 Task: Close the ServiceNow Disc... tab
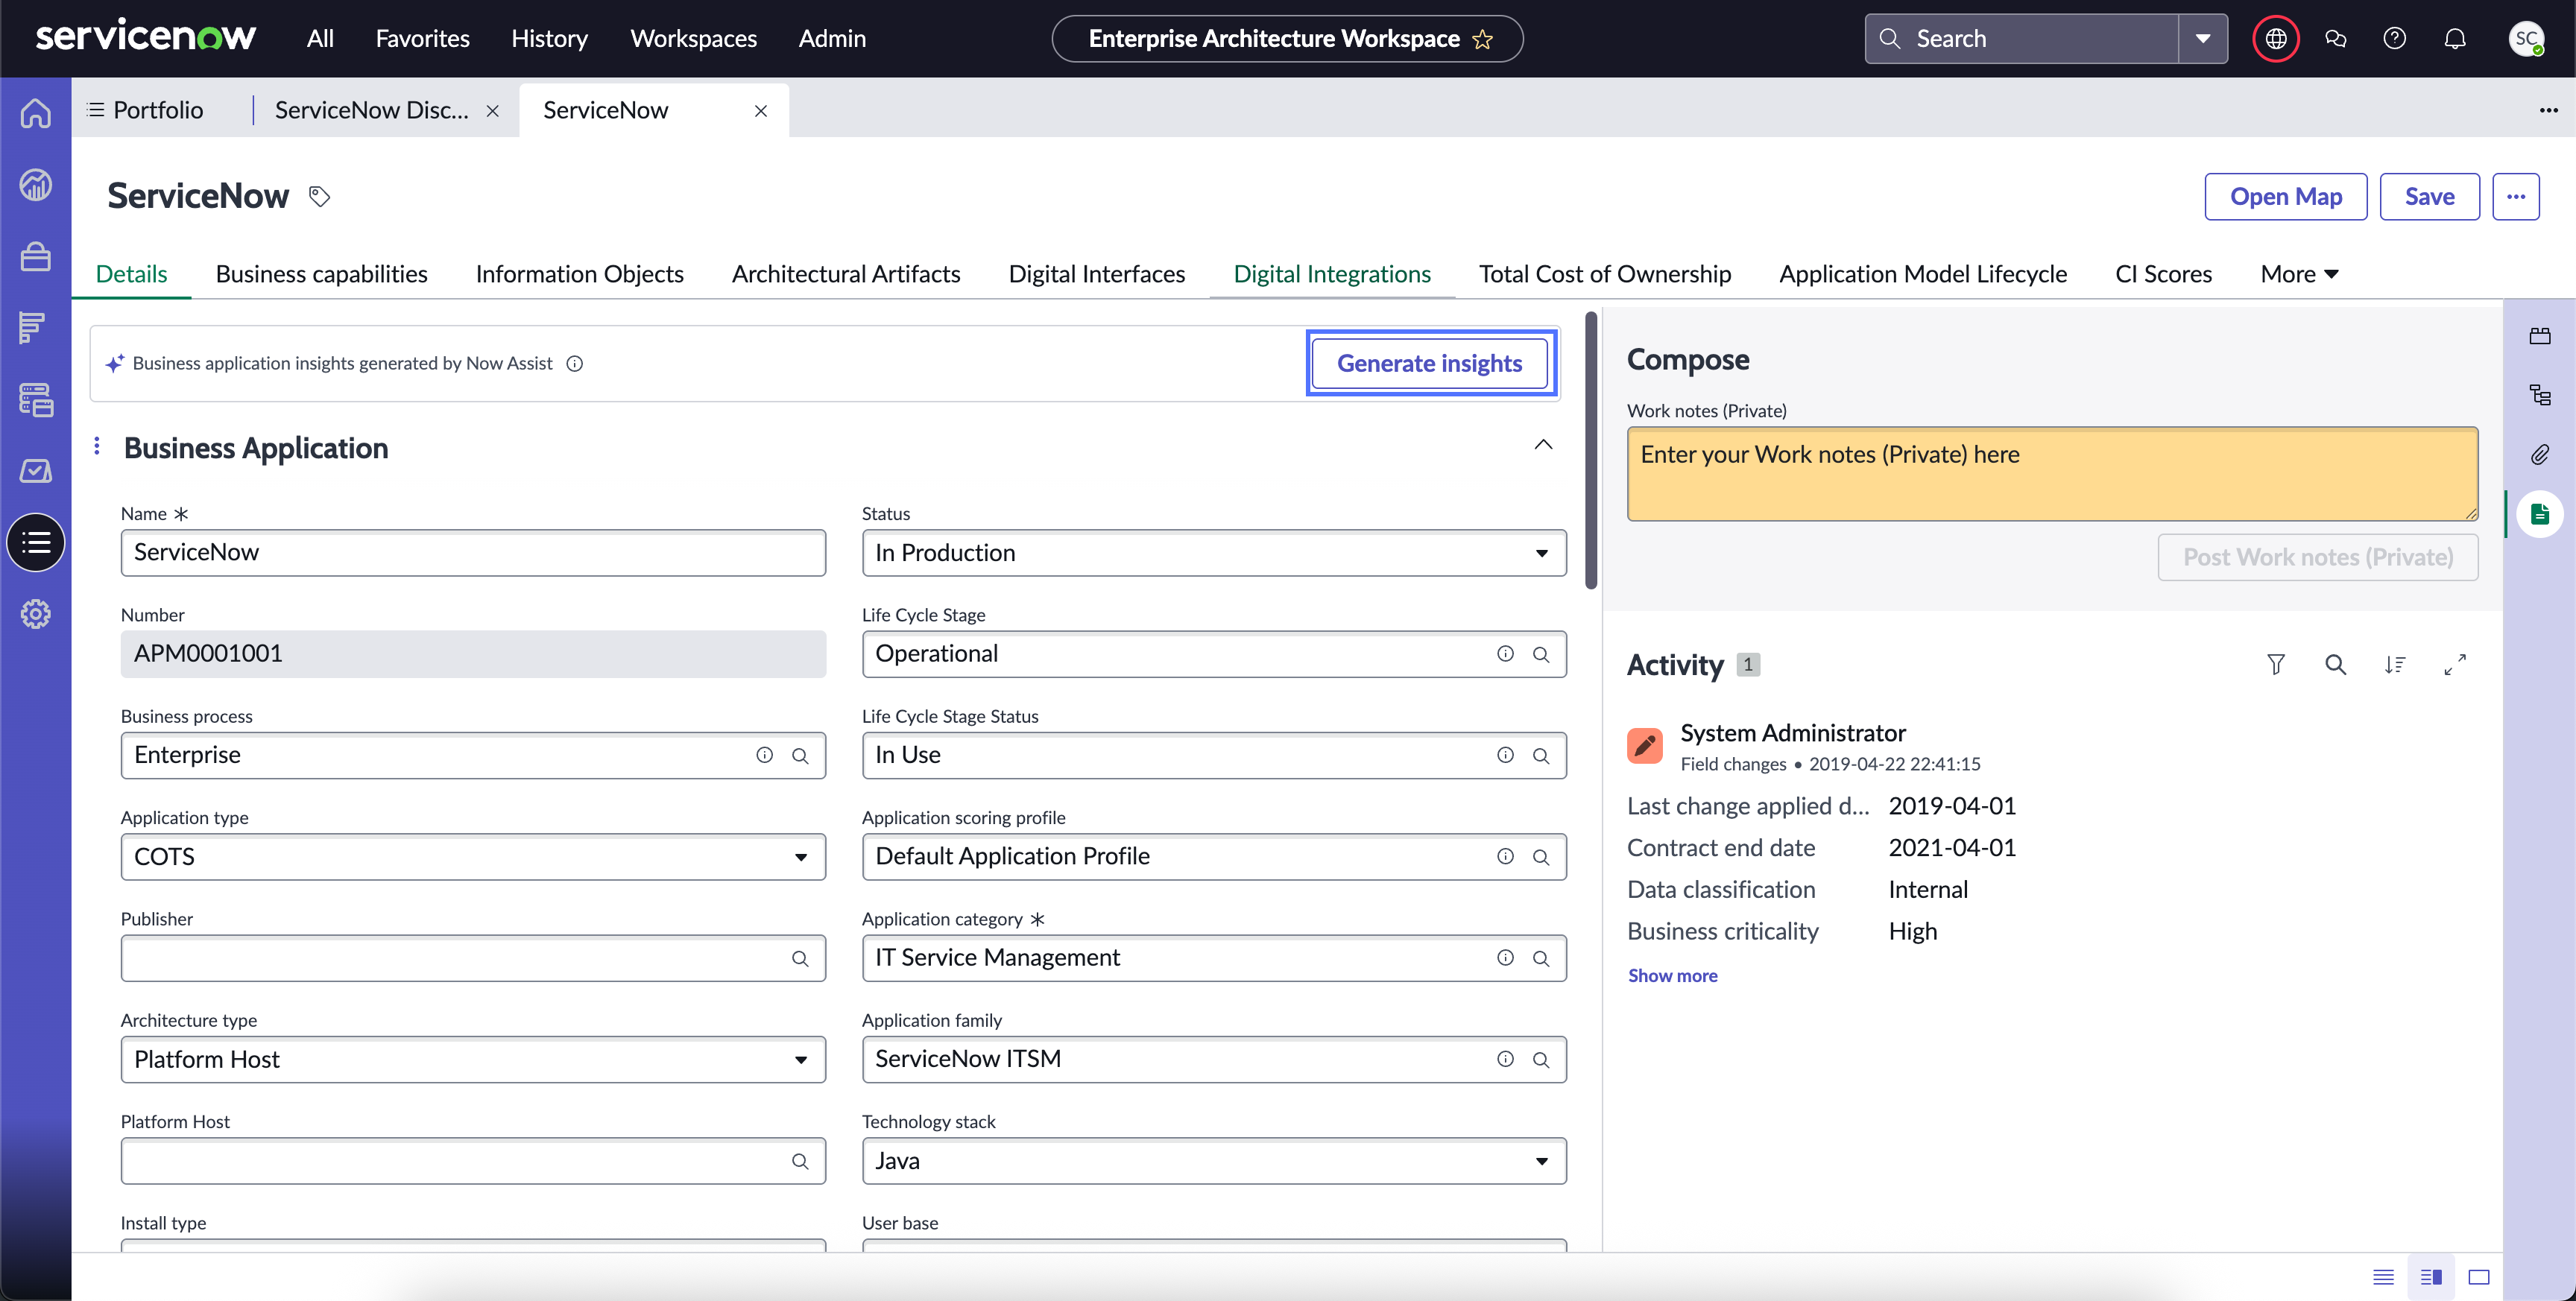point(493,111)
